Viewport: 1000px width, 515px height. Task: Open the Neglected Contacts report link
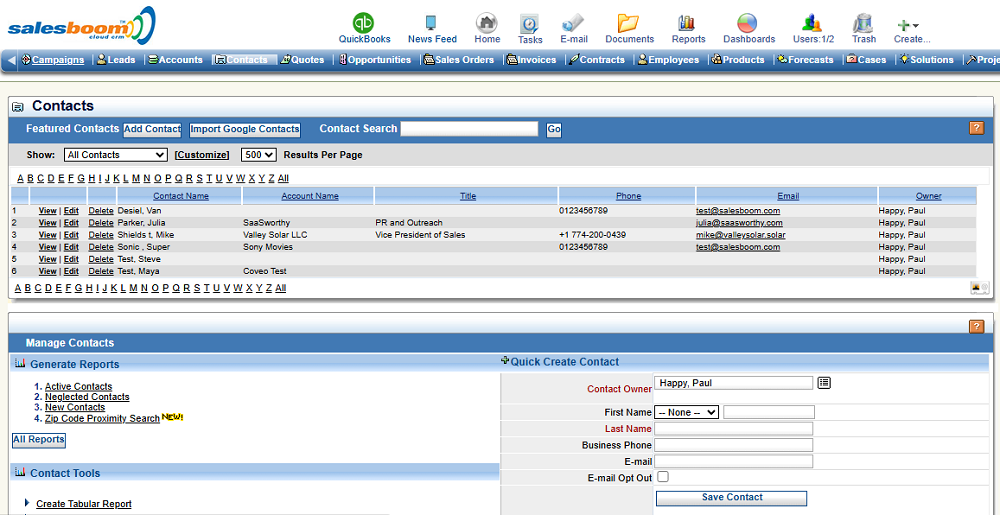click(87, 397)
